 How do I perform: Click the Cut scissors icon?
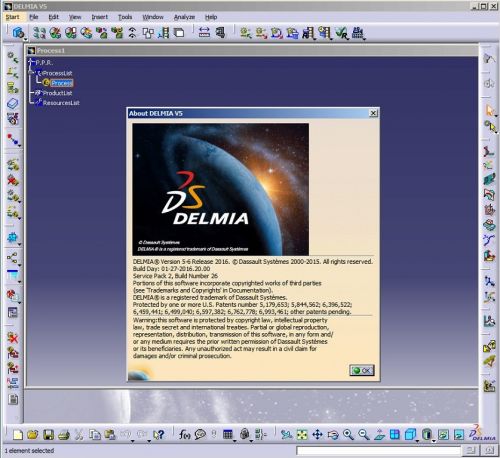[x=79, y=434]
